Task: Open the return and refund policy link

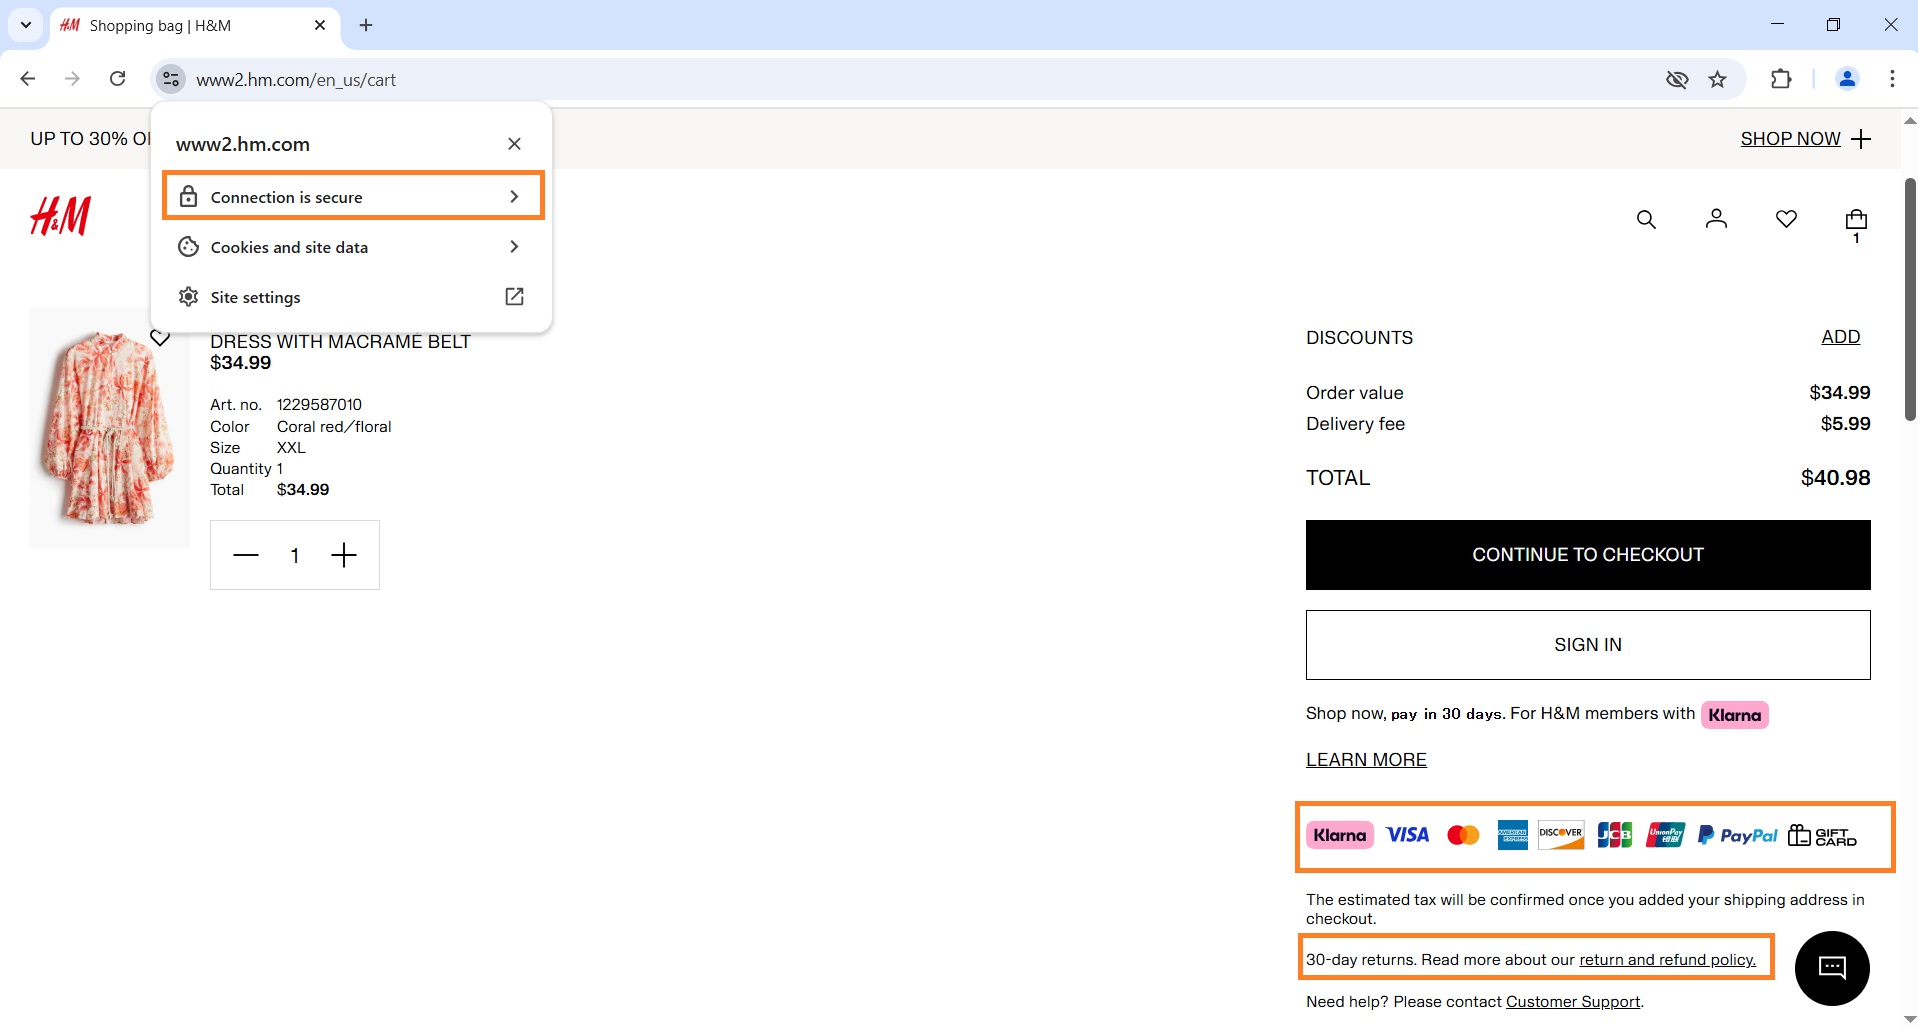Action: [1666, 959]
